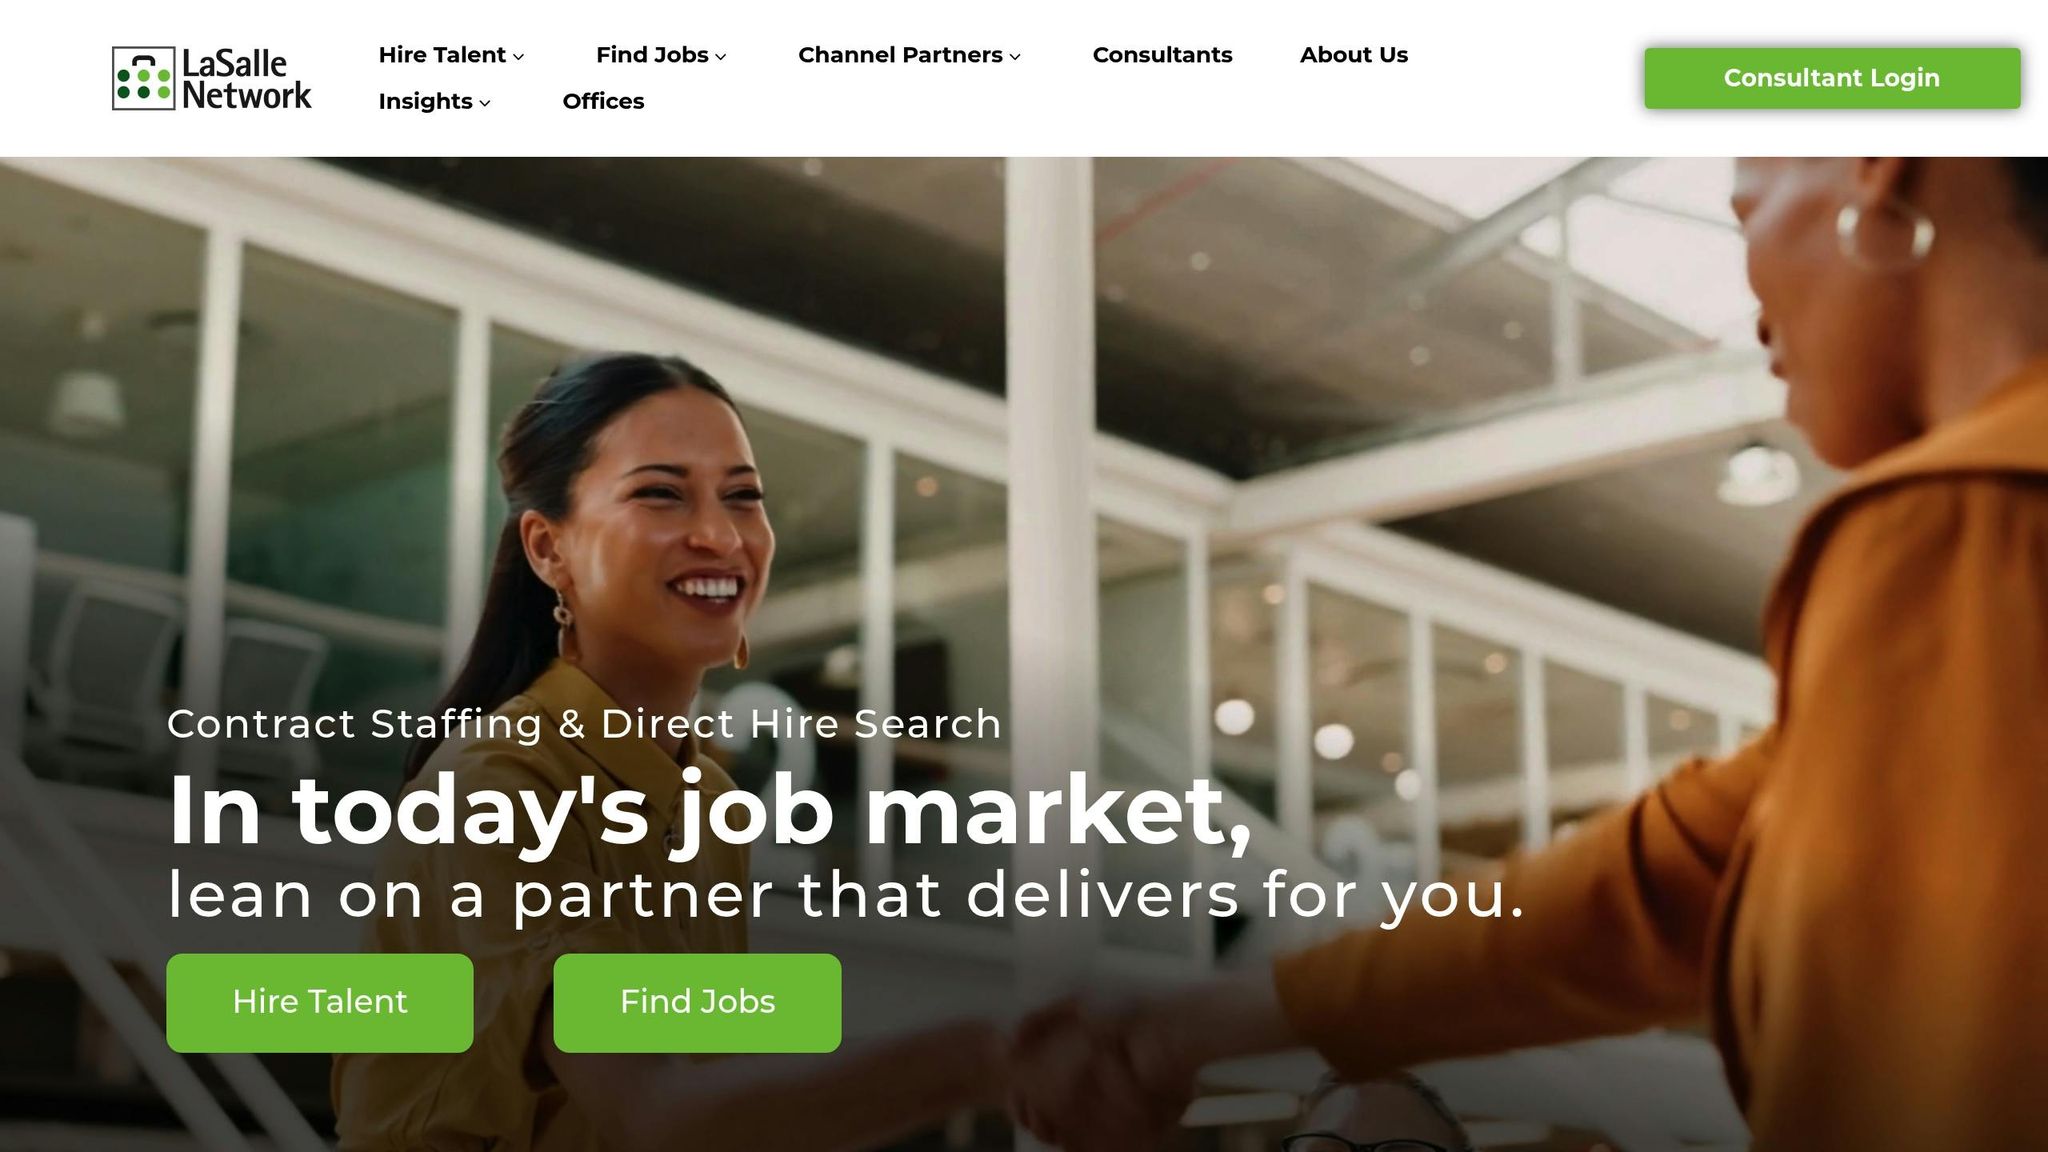Viewport: 2048px width, 1152px height.
Task: Expand the Insights dropdown chevron
Action: point(485,103)
